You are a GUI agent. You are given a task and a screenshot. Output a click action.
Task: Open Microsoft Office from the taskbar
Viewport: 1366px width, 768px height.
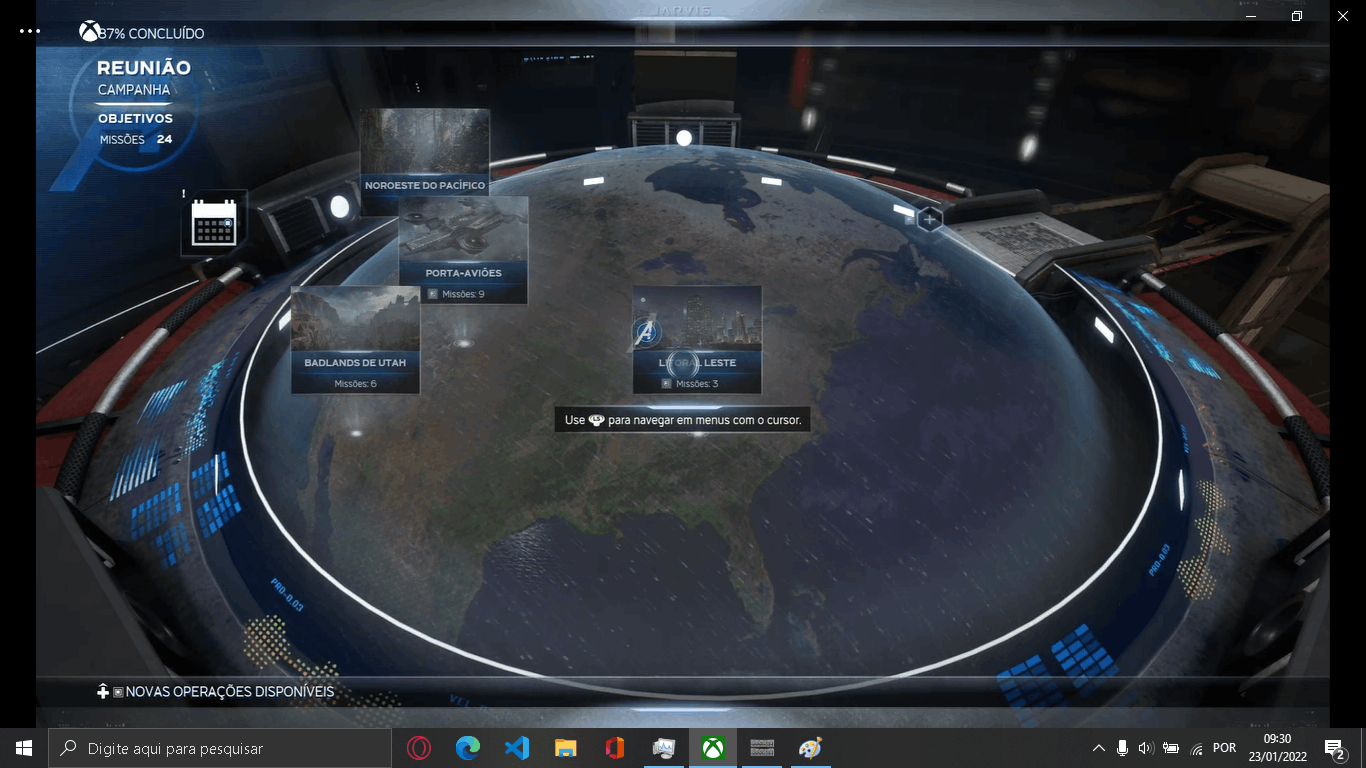[615, 748]
